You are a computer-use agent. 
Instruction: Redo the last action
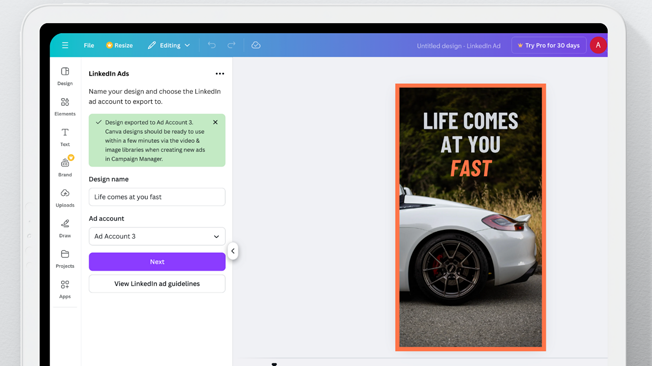click(231, 45)
